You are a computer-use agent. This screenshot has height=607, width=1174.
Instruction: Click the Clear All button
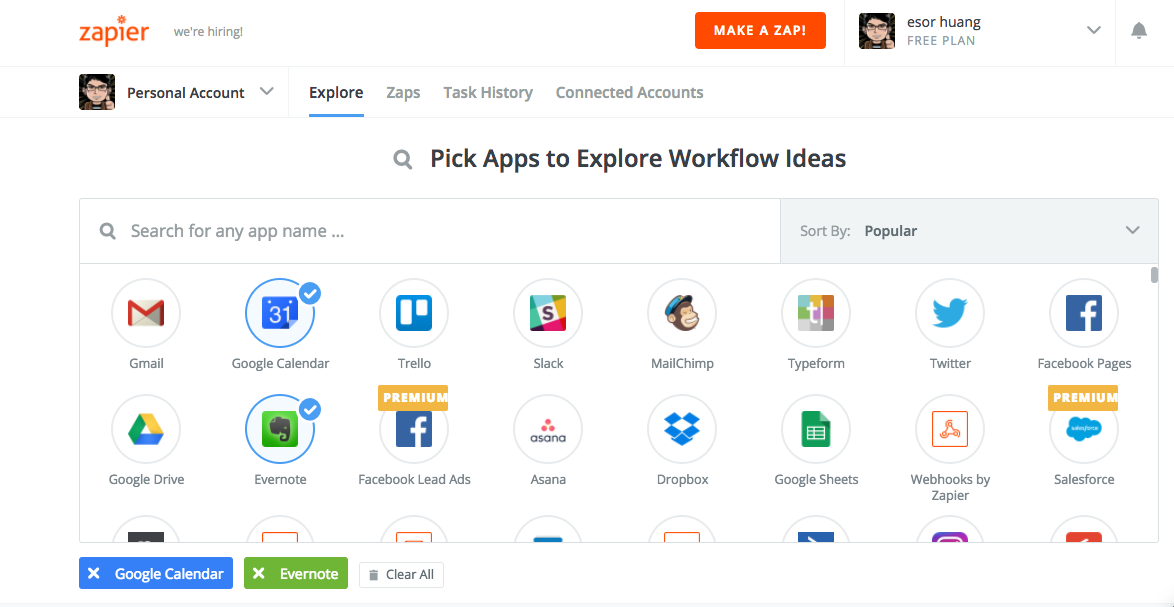click(x=401, y=575)
